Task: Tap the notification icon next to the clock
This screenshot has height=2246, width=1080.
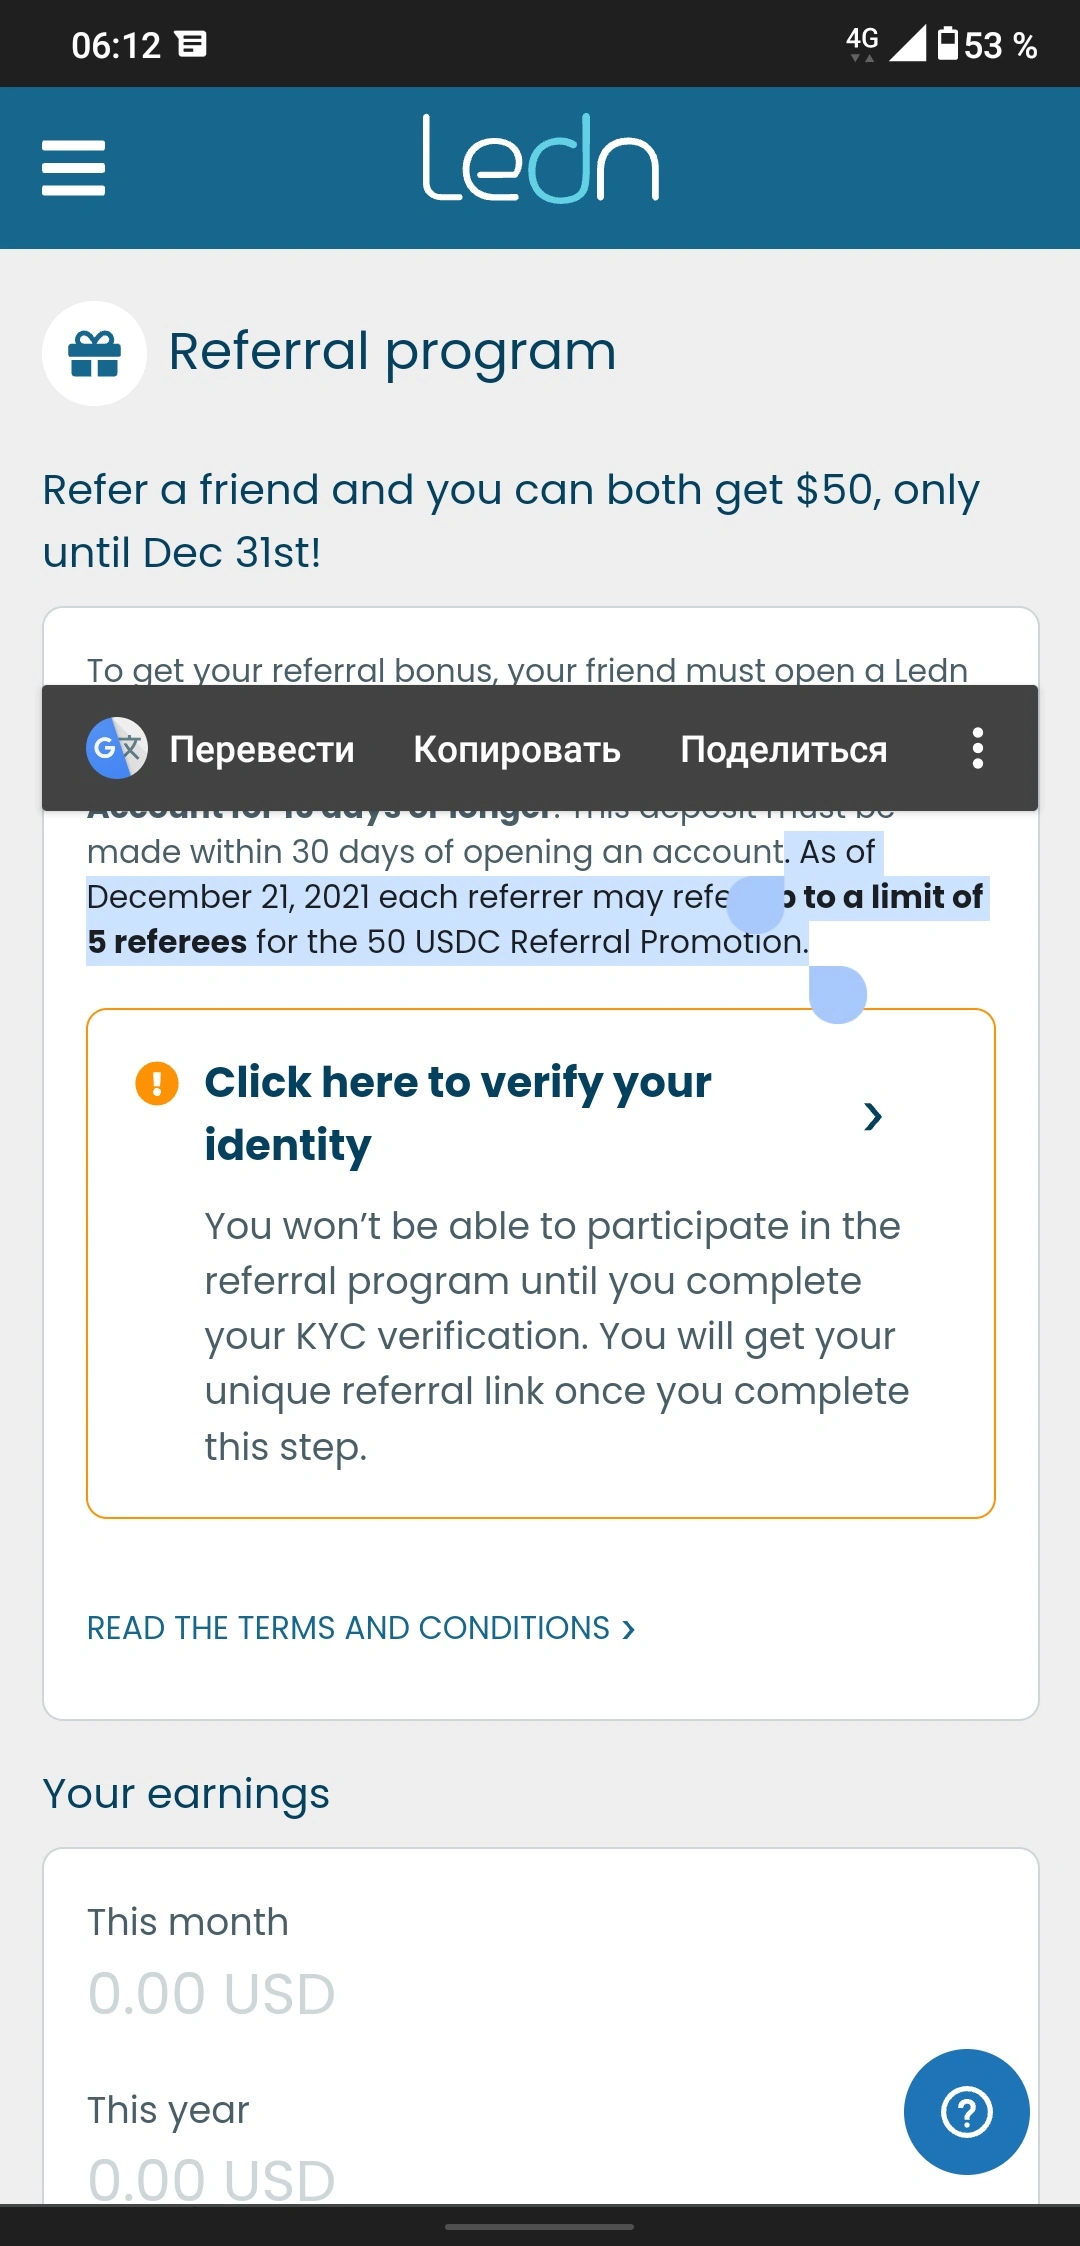Action: tap(191, 44)
